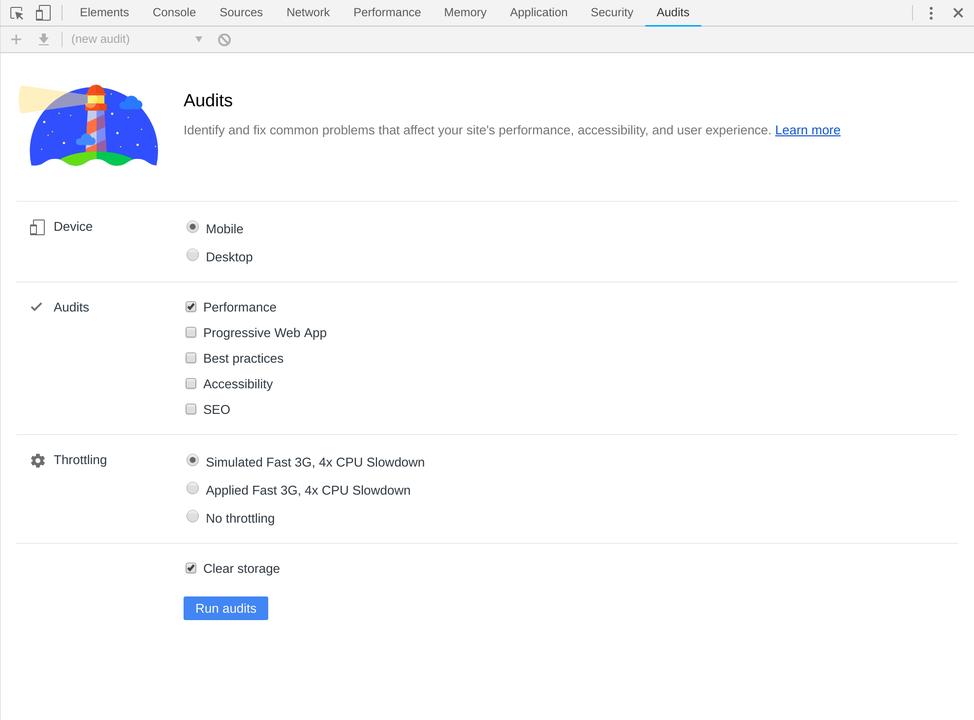Viewport: 974px width, 720px height.
Task: Choose Applied Fast 3G throttling radio
Action: [193, 488]
